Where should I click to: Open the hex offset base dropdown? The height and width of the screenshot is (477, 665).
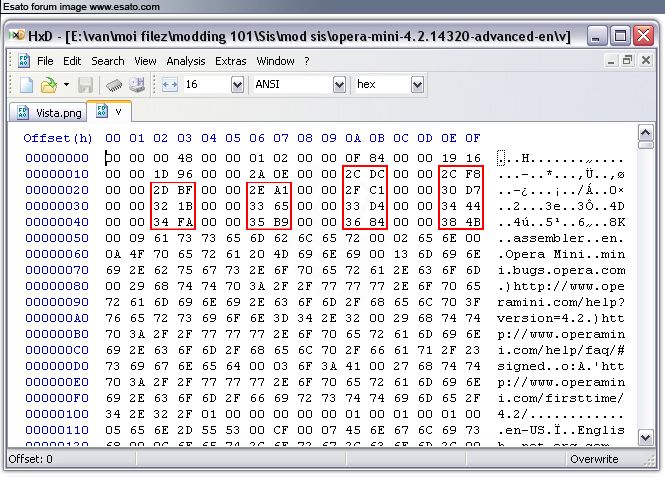(417, 85)
